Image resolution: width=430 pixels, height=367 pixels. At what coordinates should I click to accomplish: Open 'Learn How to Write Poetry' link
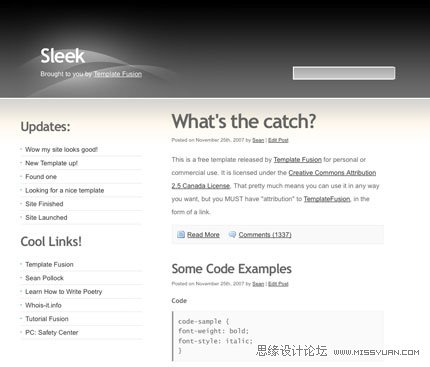[64, 292]
